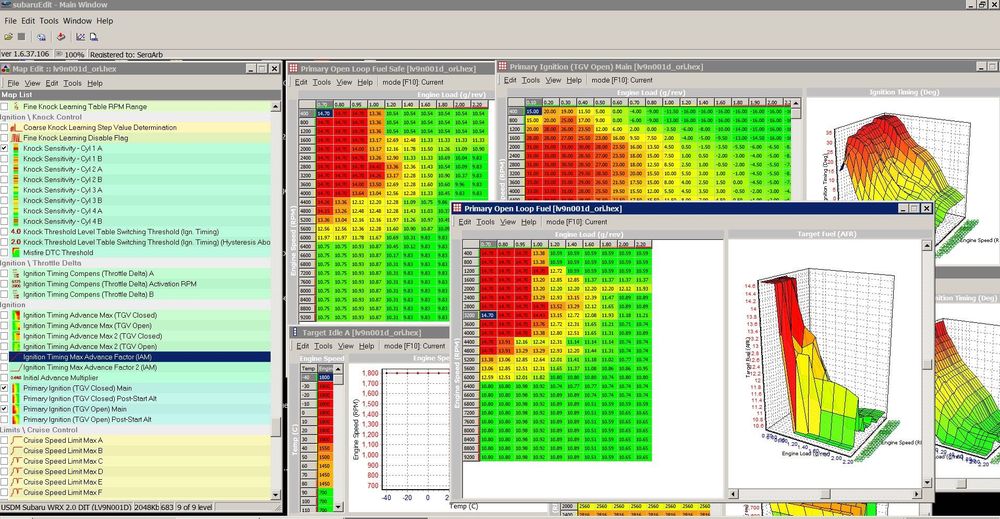Click '9 of 9 level' in Map Edit status bar

click(x=195, y=508)
